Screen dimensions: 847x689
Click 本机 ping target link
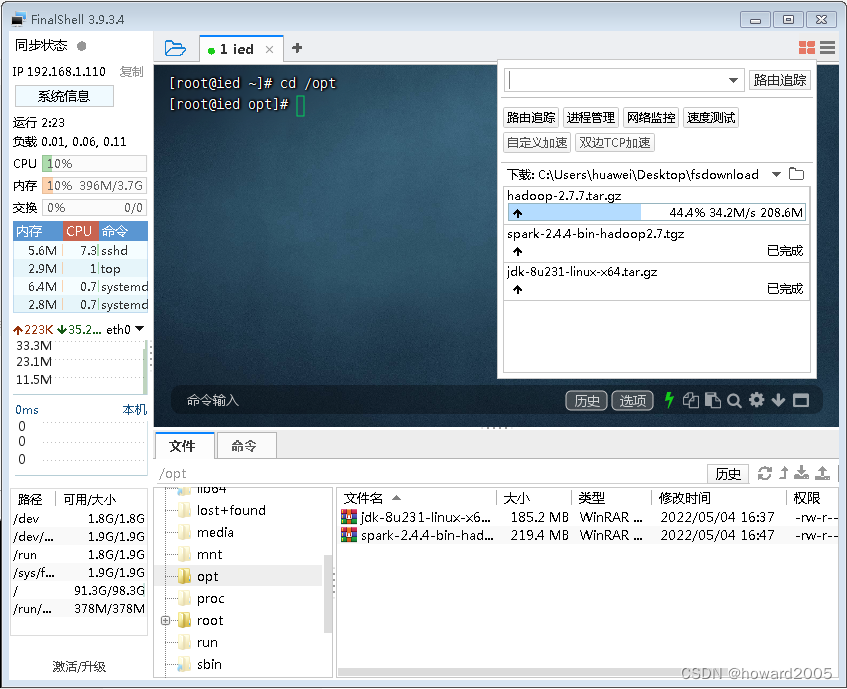(135, 410)
